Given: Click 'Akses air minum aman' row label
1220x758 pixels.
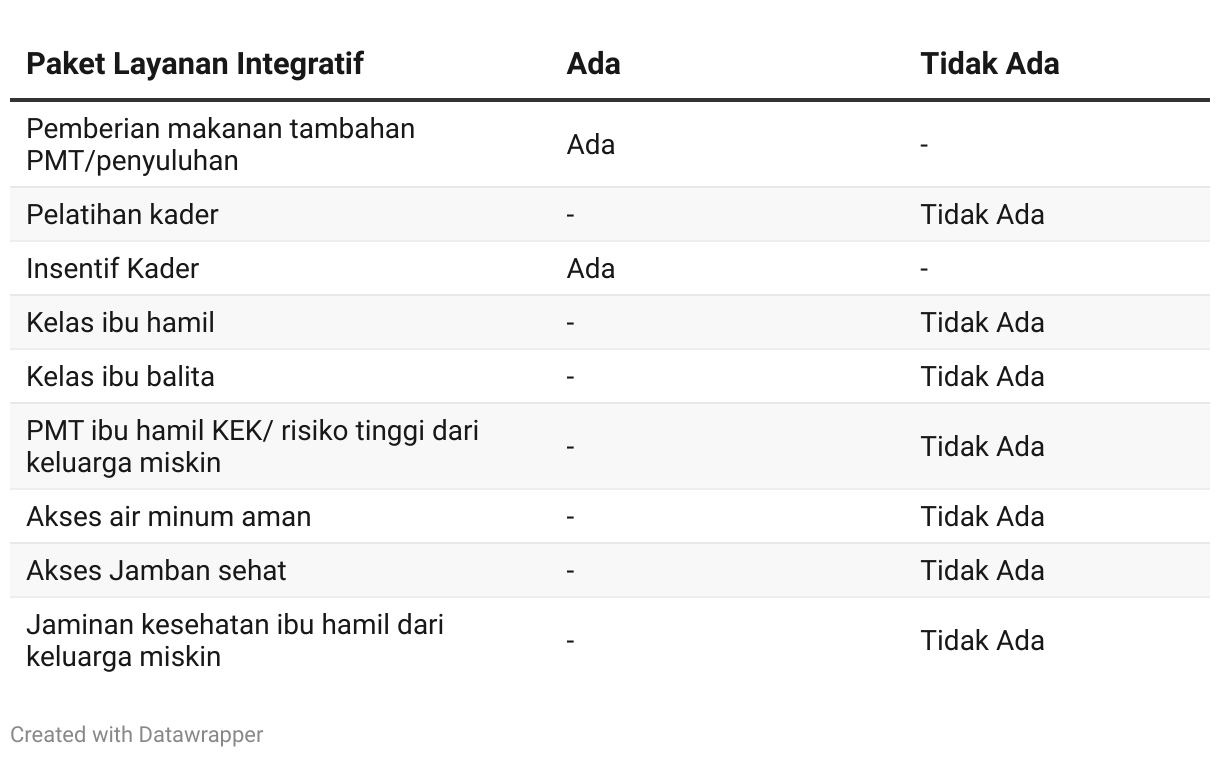Looking at the screenshot, I should pos(168,516).
